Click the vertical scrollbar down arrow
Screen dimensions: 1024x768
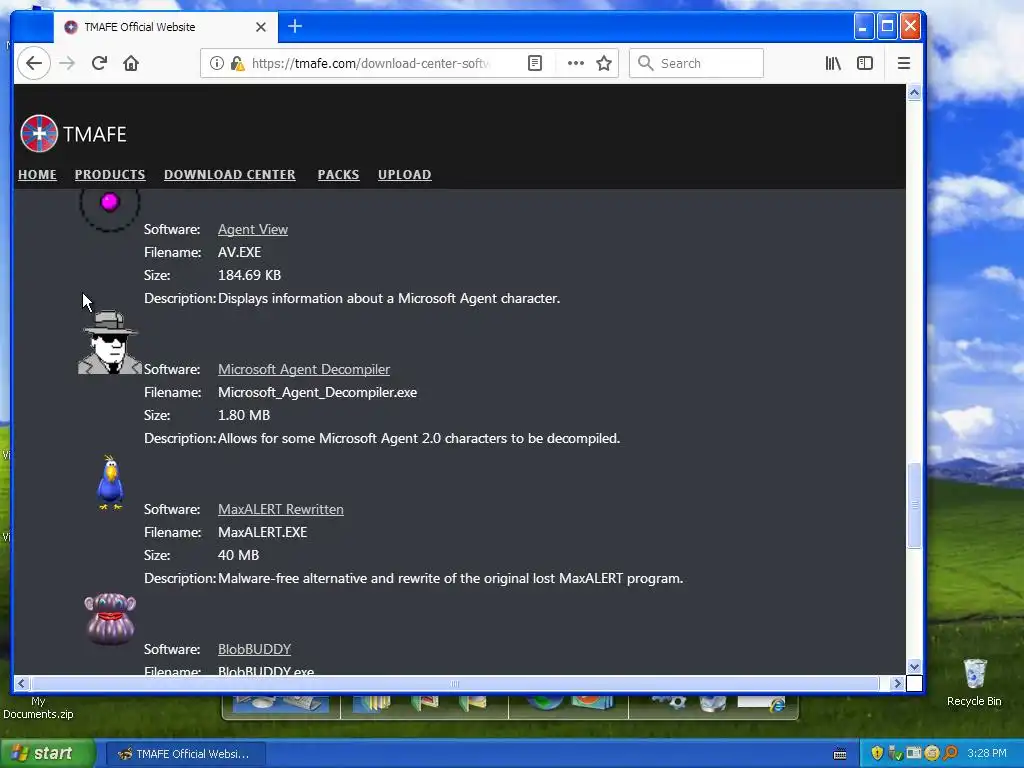point(914,667)
